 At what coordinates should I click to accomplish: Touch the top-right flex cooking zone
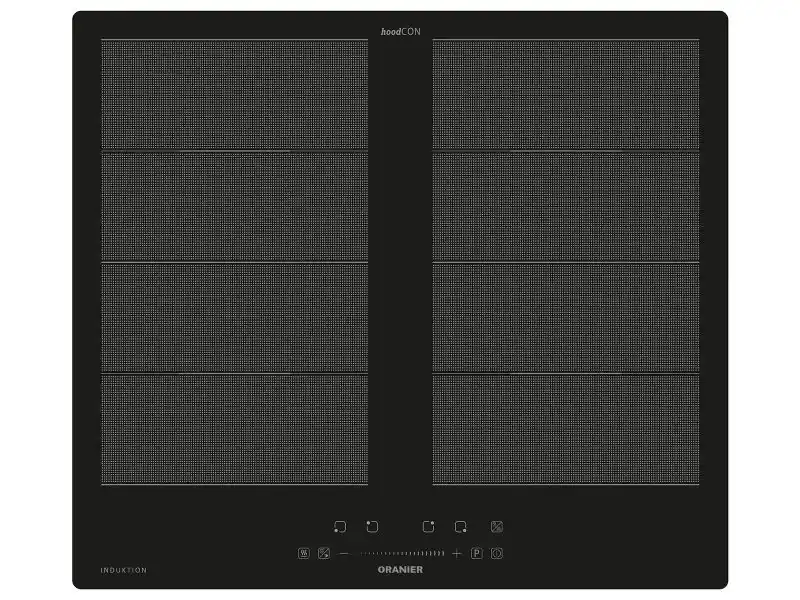[566, 94]
